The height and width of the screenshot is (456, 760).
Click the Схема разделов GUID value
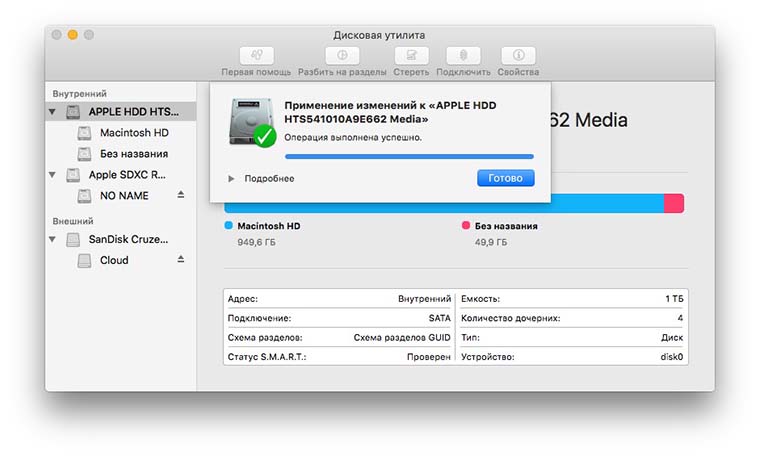[402, 338]
